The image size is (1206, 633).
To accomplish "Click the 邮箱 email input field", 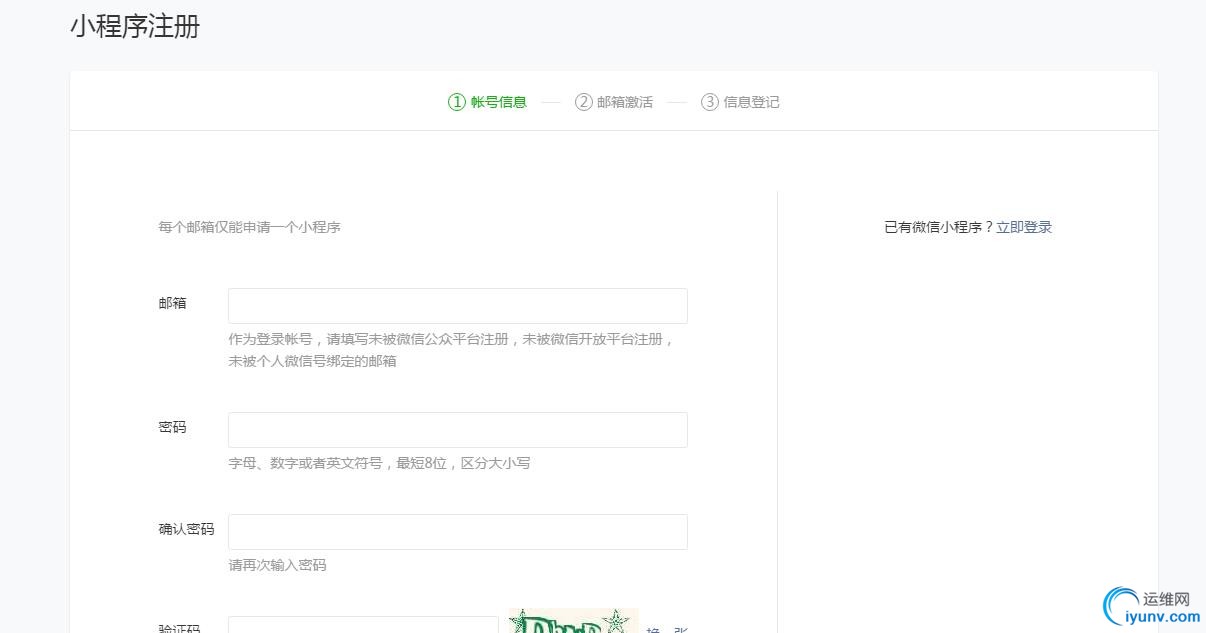I will click(x=458, y=306).
